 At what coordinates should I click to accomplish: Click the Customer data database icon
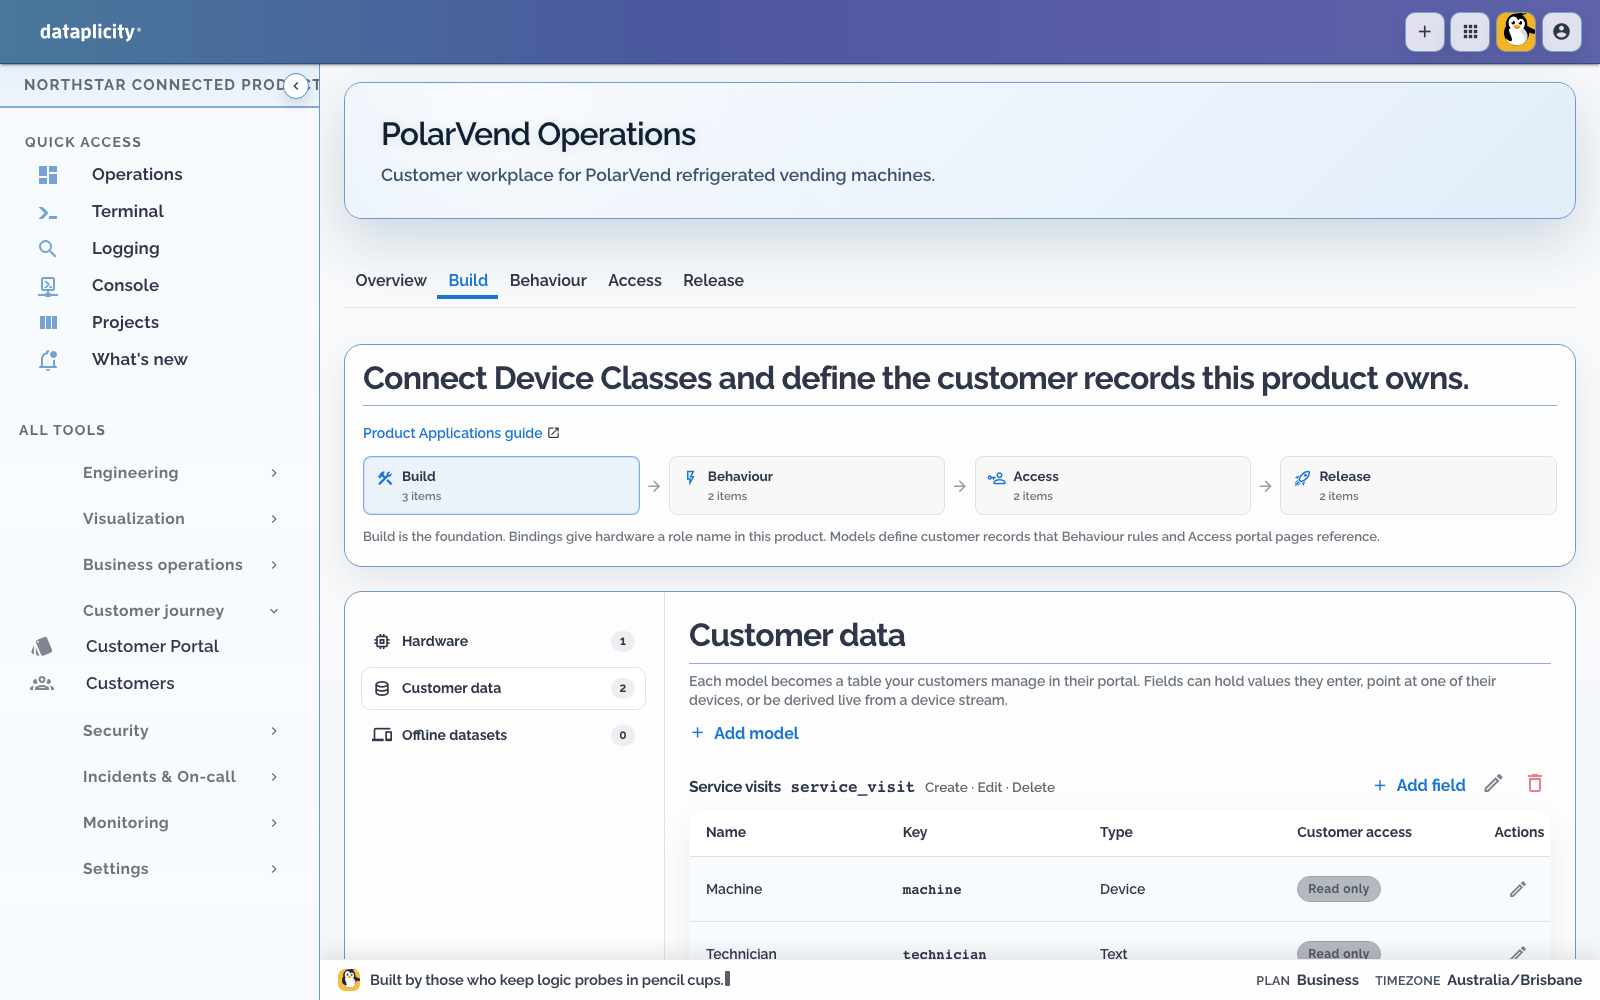[x=382, y=688]
